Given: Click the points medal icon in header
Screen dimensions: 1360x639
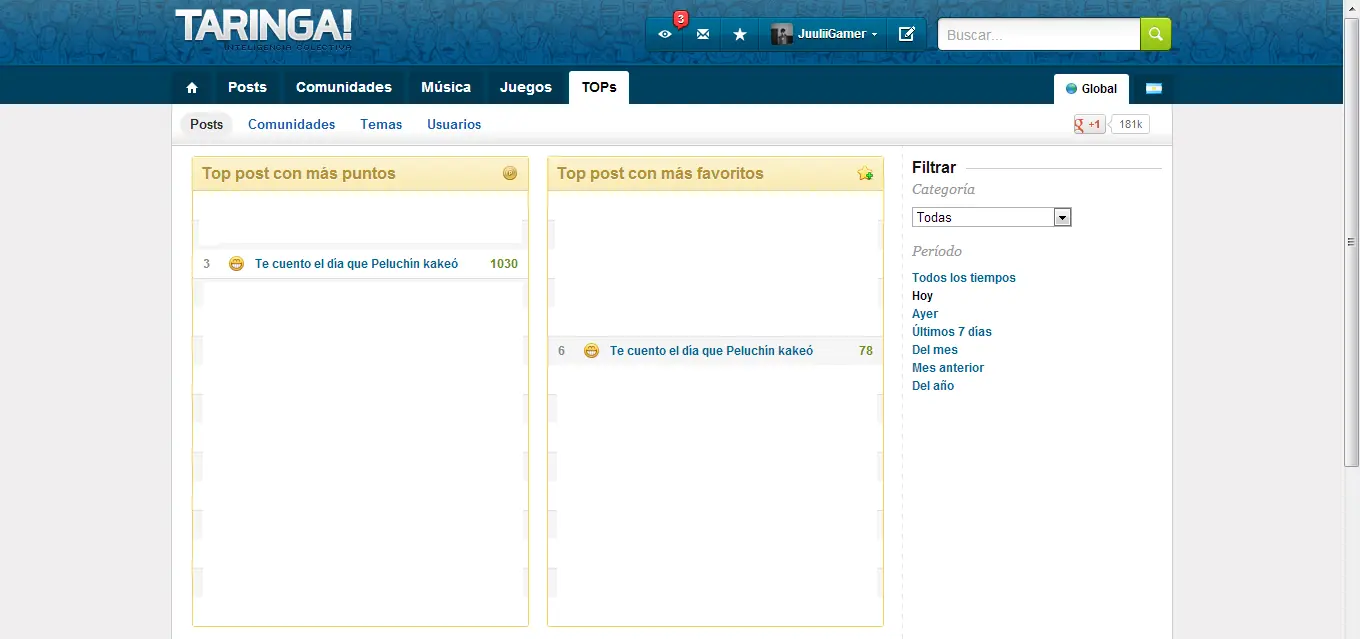Looking at the screenshot, I should coord(510,173).
